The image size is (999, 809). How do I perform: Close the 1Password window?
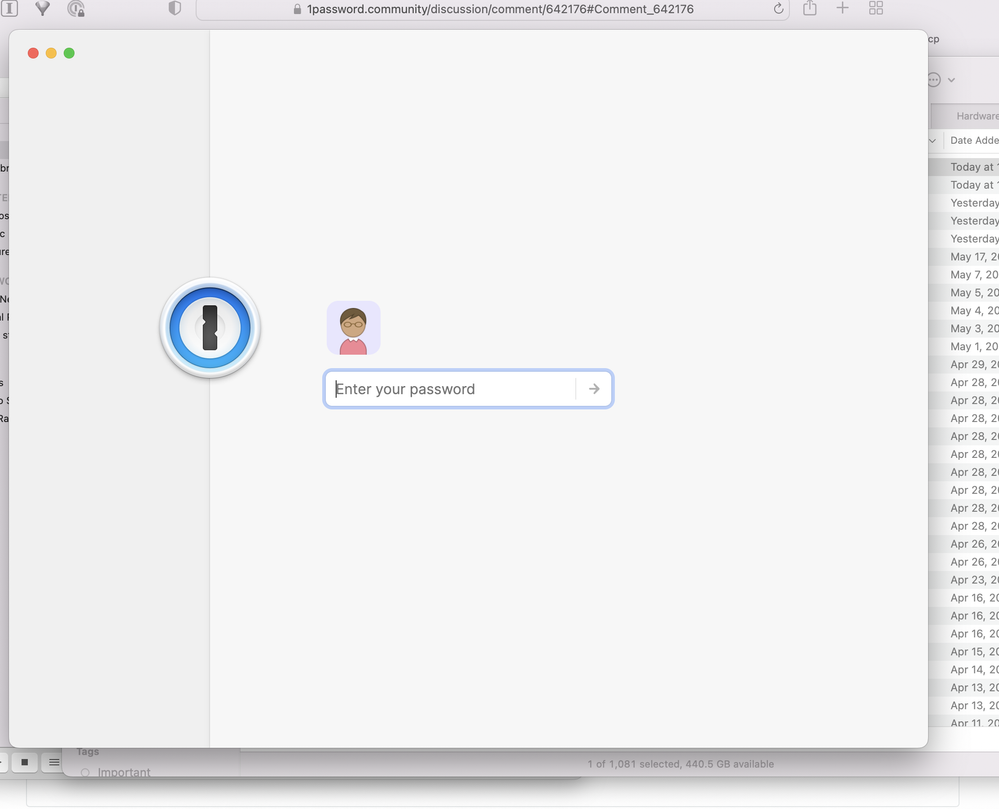(33, 53)
